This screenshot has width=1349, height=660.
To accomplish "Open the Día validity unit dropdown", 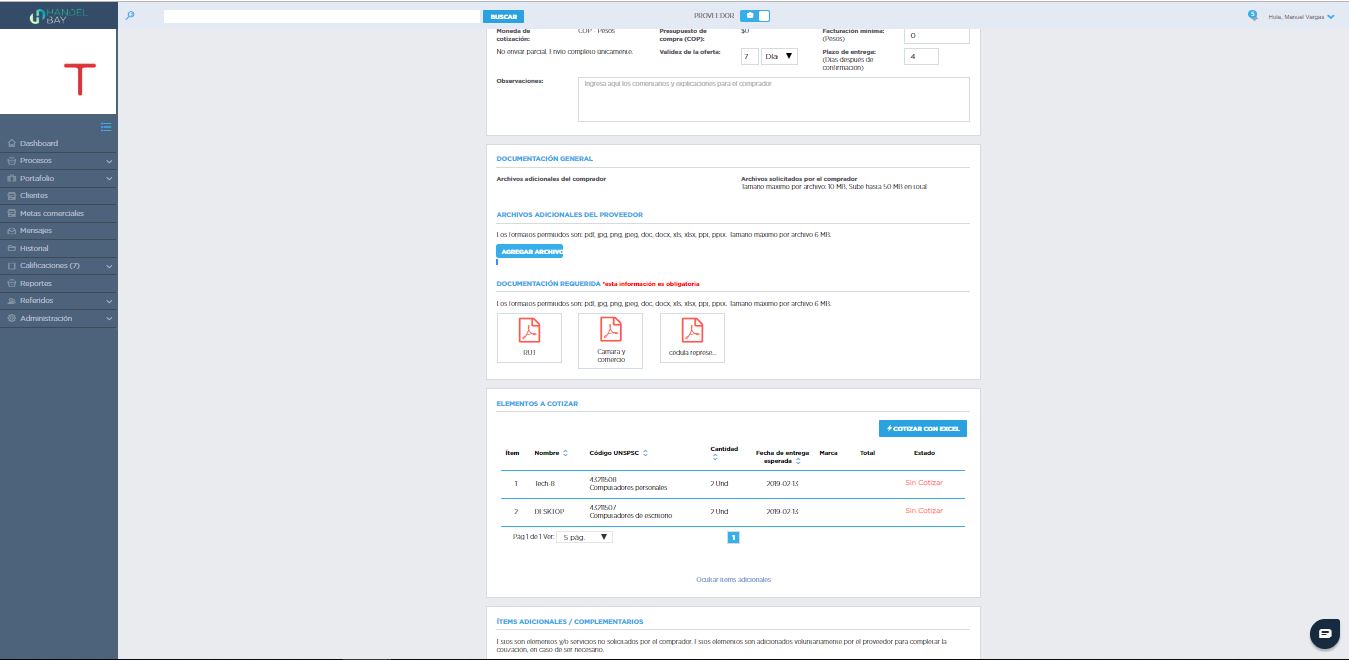I will (779, 57).
